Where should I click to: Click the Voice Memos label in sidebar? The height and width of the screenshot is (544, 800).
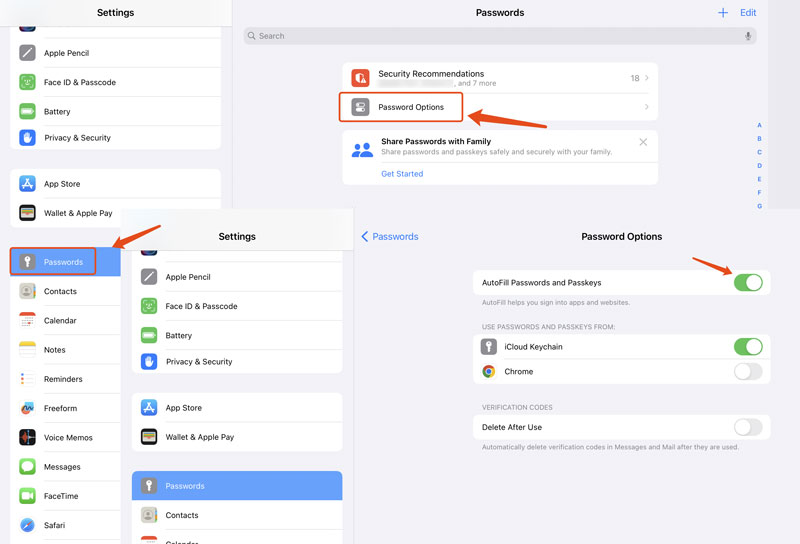point(68,437)
